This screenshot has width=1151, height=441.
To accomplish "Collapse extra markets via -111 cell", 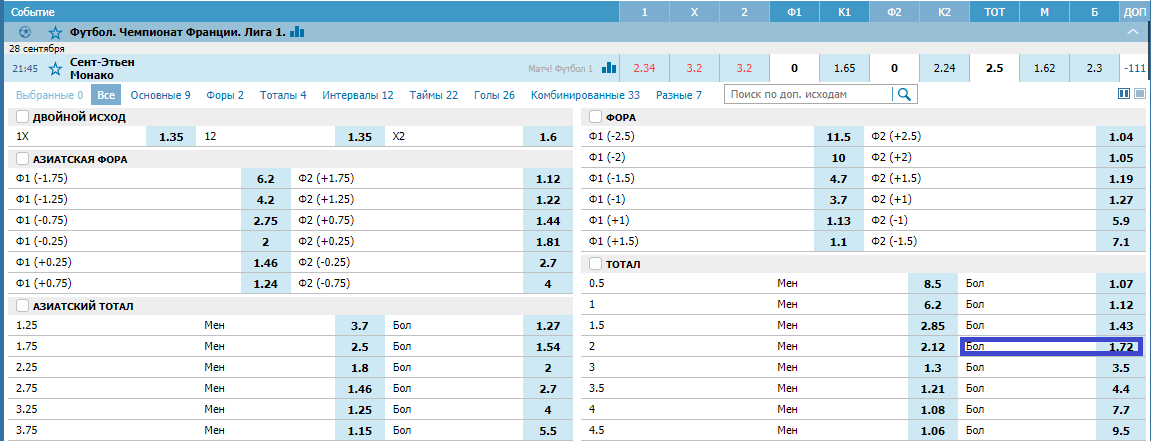I will pyautogui.click(x=1134, y=68).
